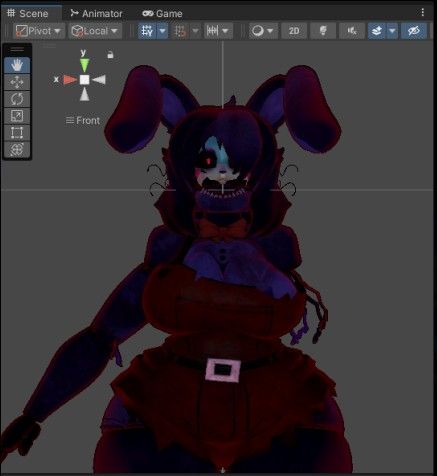Viewport: 437px width, 476px height.
Task: Switch to the Animator tab
Action: click(96, 14)
